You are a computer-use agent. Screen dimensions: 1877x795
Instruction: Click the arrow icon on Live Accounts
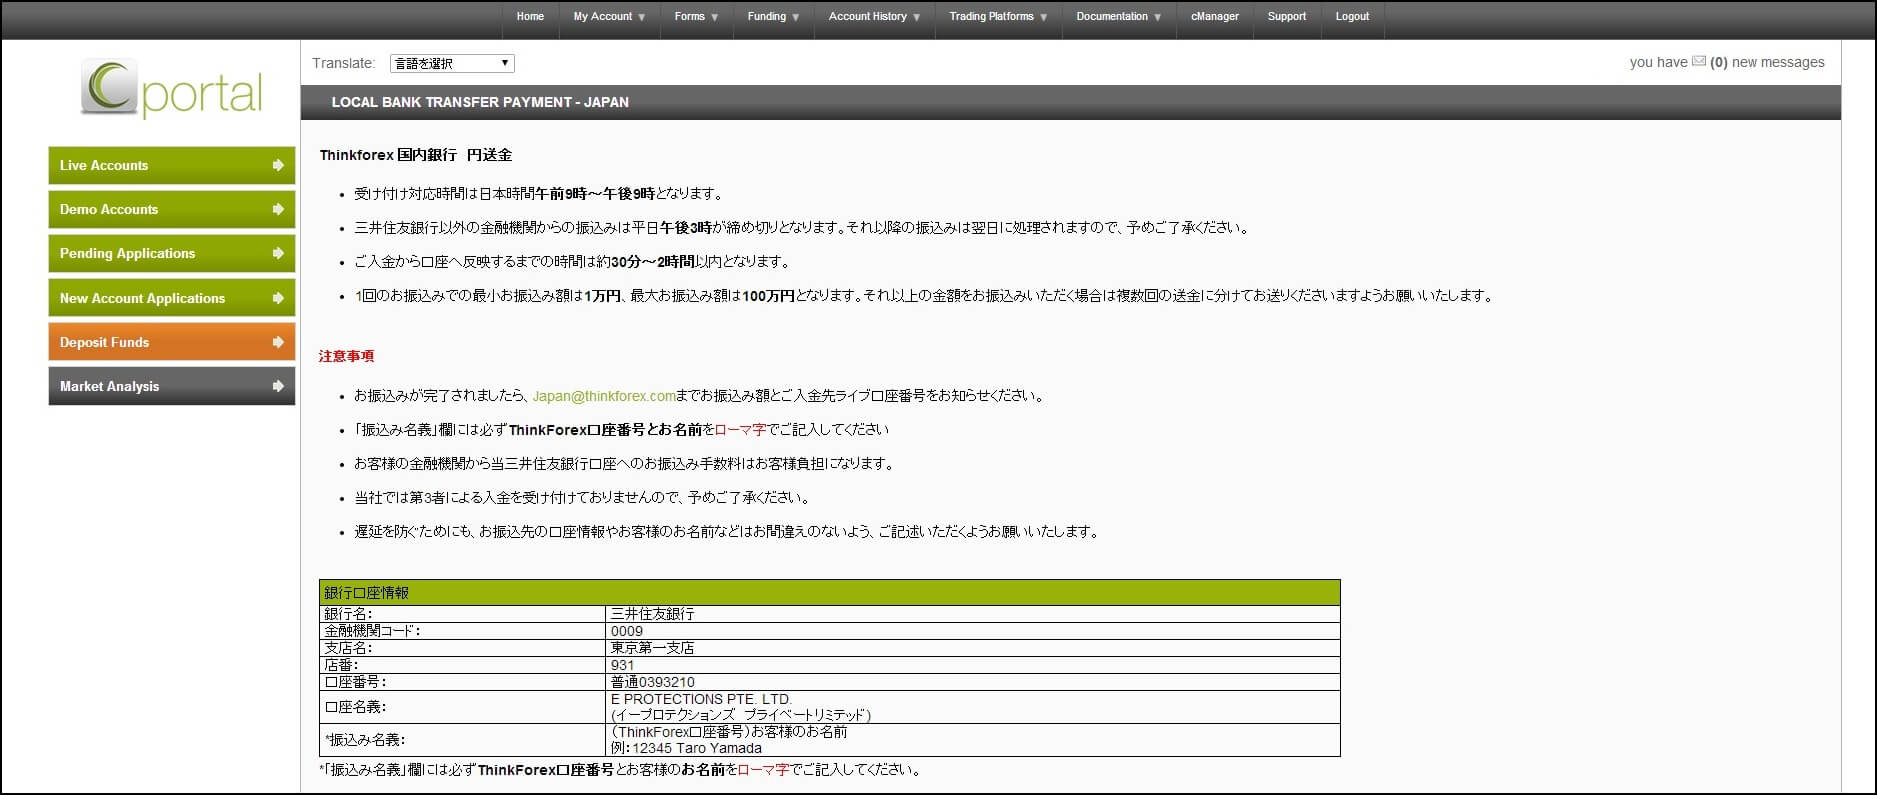(278, 165)
